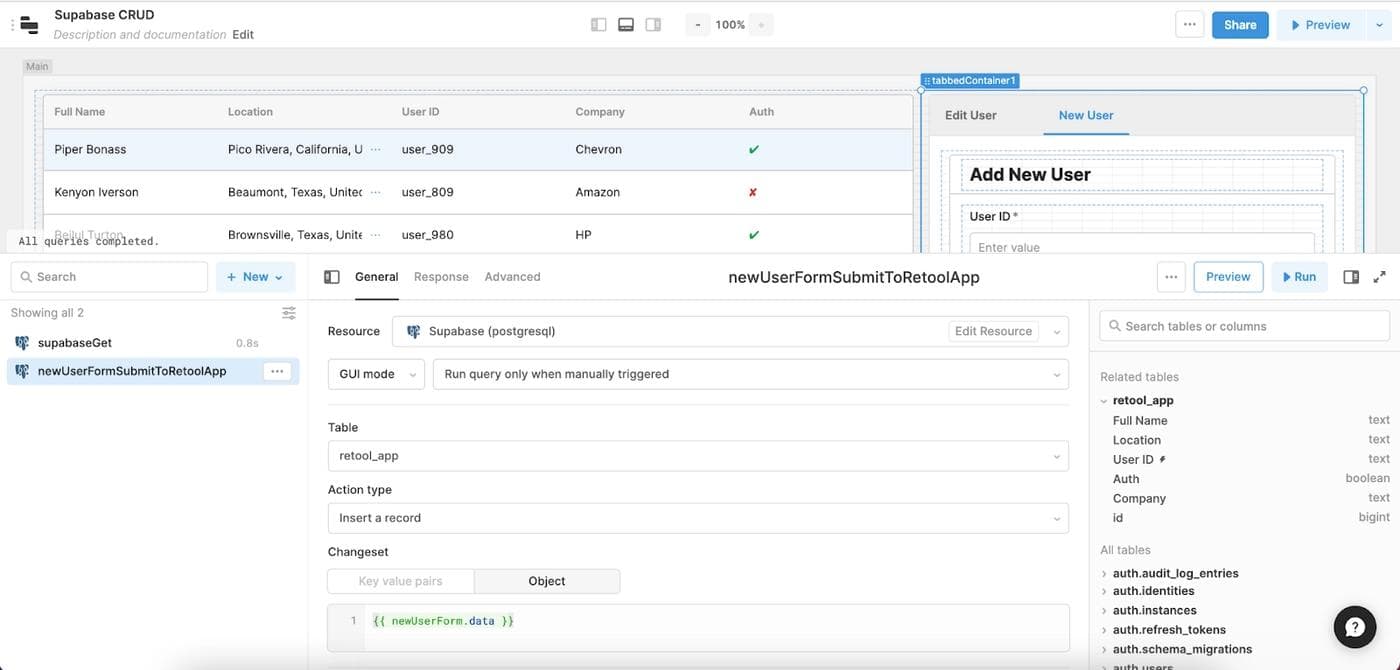The image size is (1400, 670).
Task: Expand query editor to fullscreen
Action: [x=1379, y=277]
